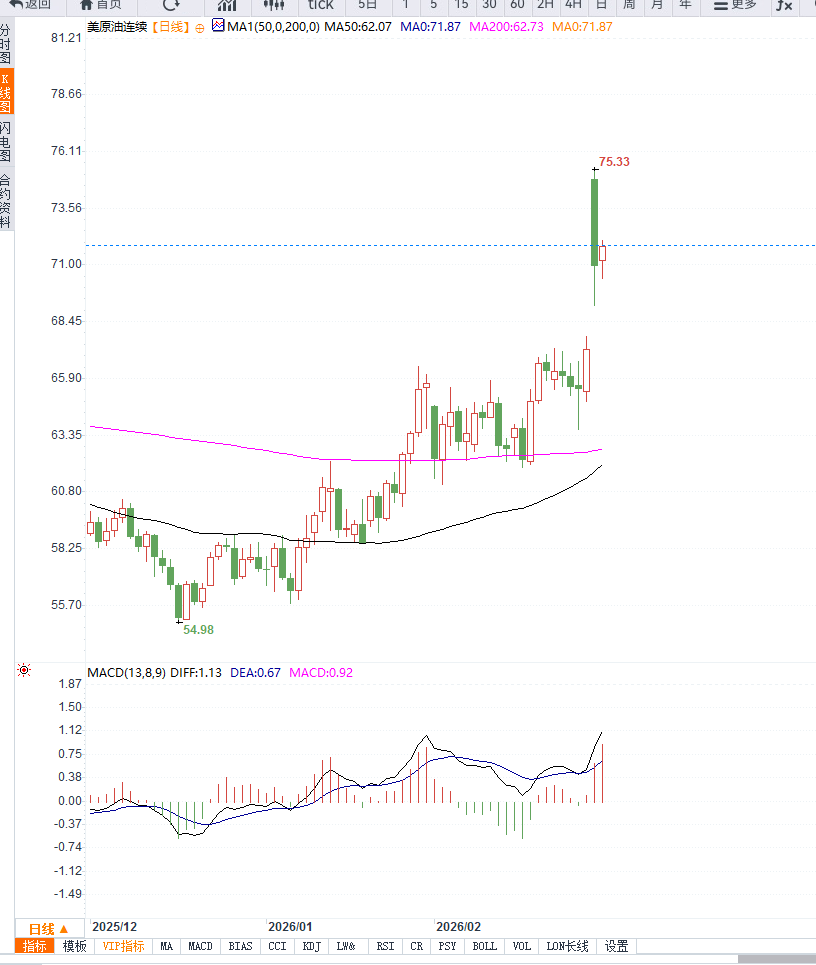
Task: Select the 月 monthly period
Action: [657, 5]
